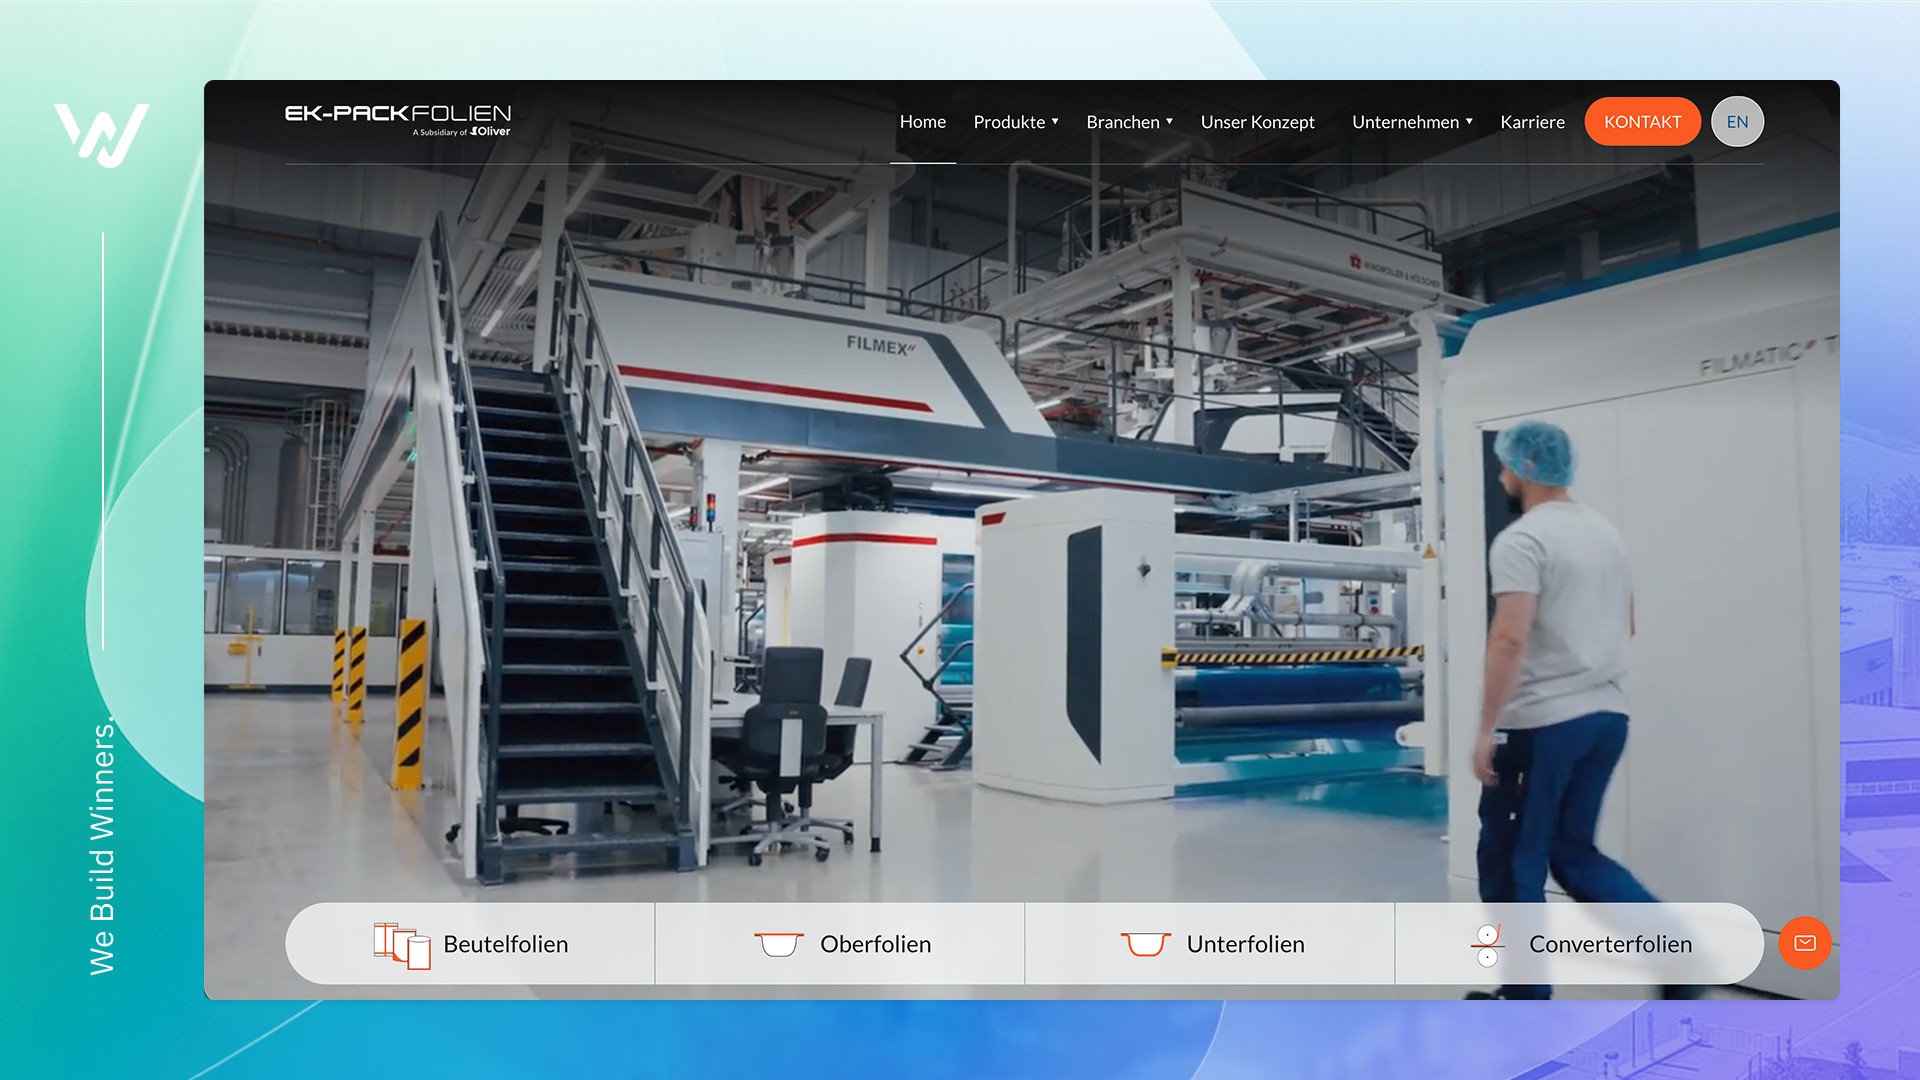The width and height of the screenshot is (1920, 1080).
Task: Switch language with the EN toggle
Action: coord(1737,122)
